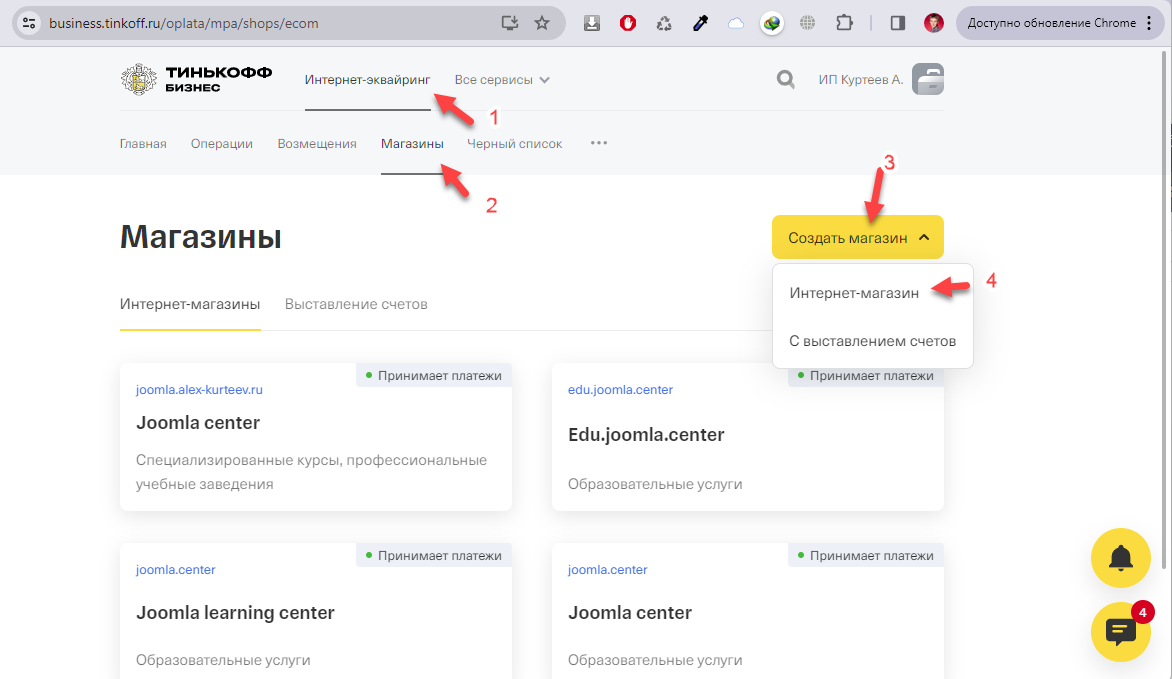This screenshot has width=1172, height=679.
Task: Open joomla.center link above bottom-right Joomla center
Action: pyautogui.click(x=608, y=570)
